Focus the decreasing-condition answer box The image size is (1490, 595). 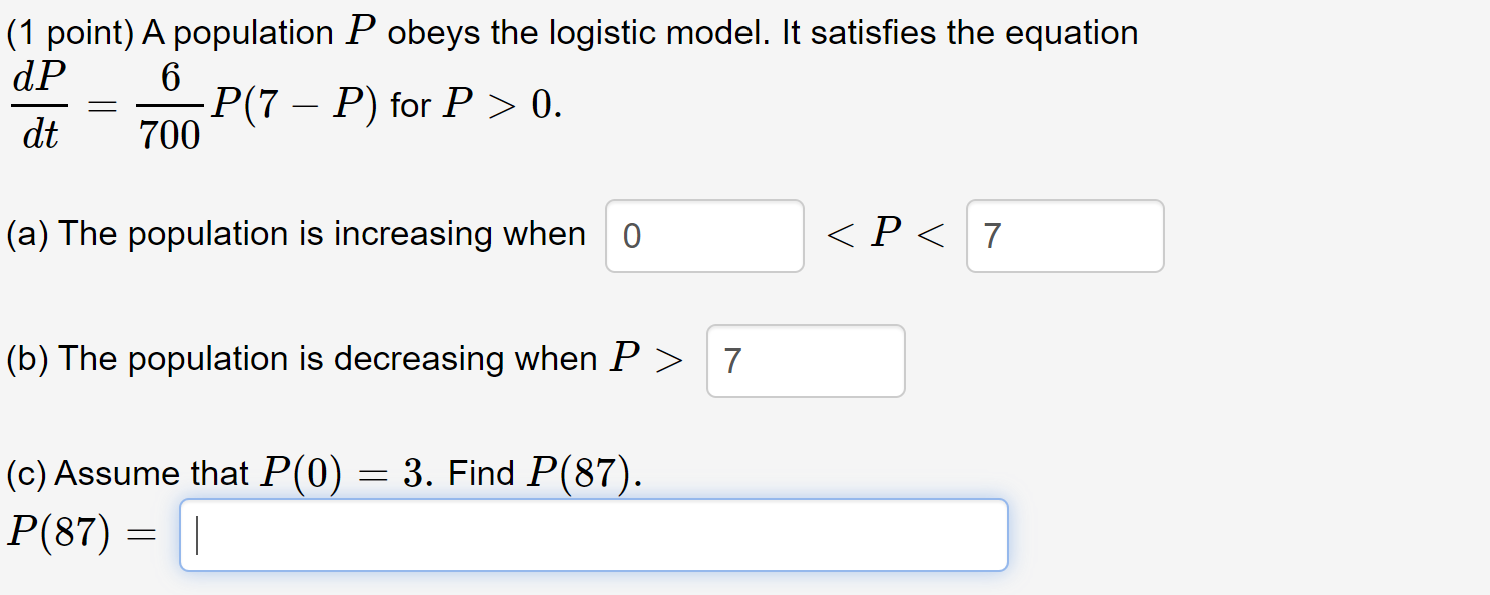[x=804, y=361]
